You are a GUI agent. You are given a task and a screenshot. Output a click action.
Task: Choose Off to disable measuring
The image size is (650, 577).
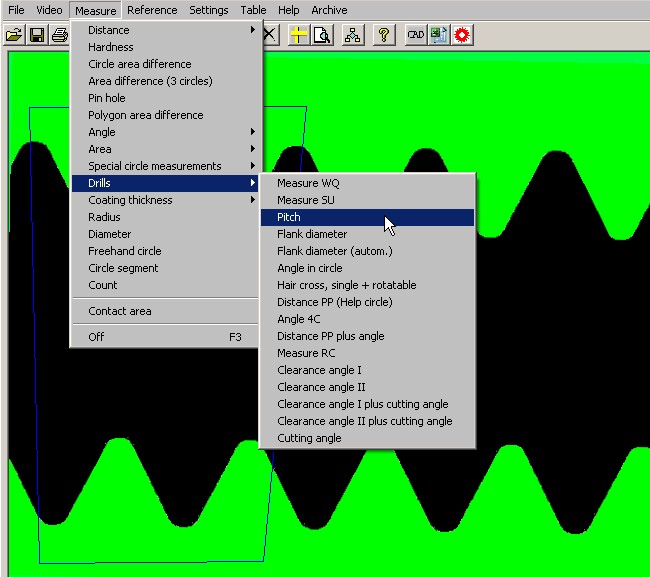point(96,337)
